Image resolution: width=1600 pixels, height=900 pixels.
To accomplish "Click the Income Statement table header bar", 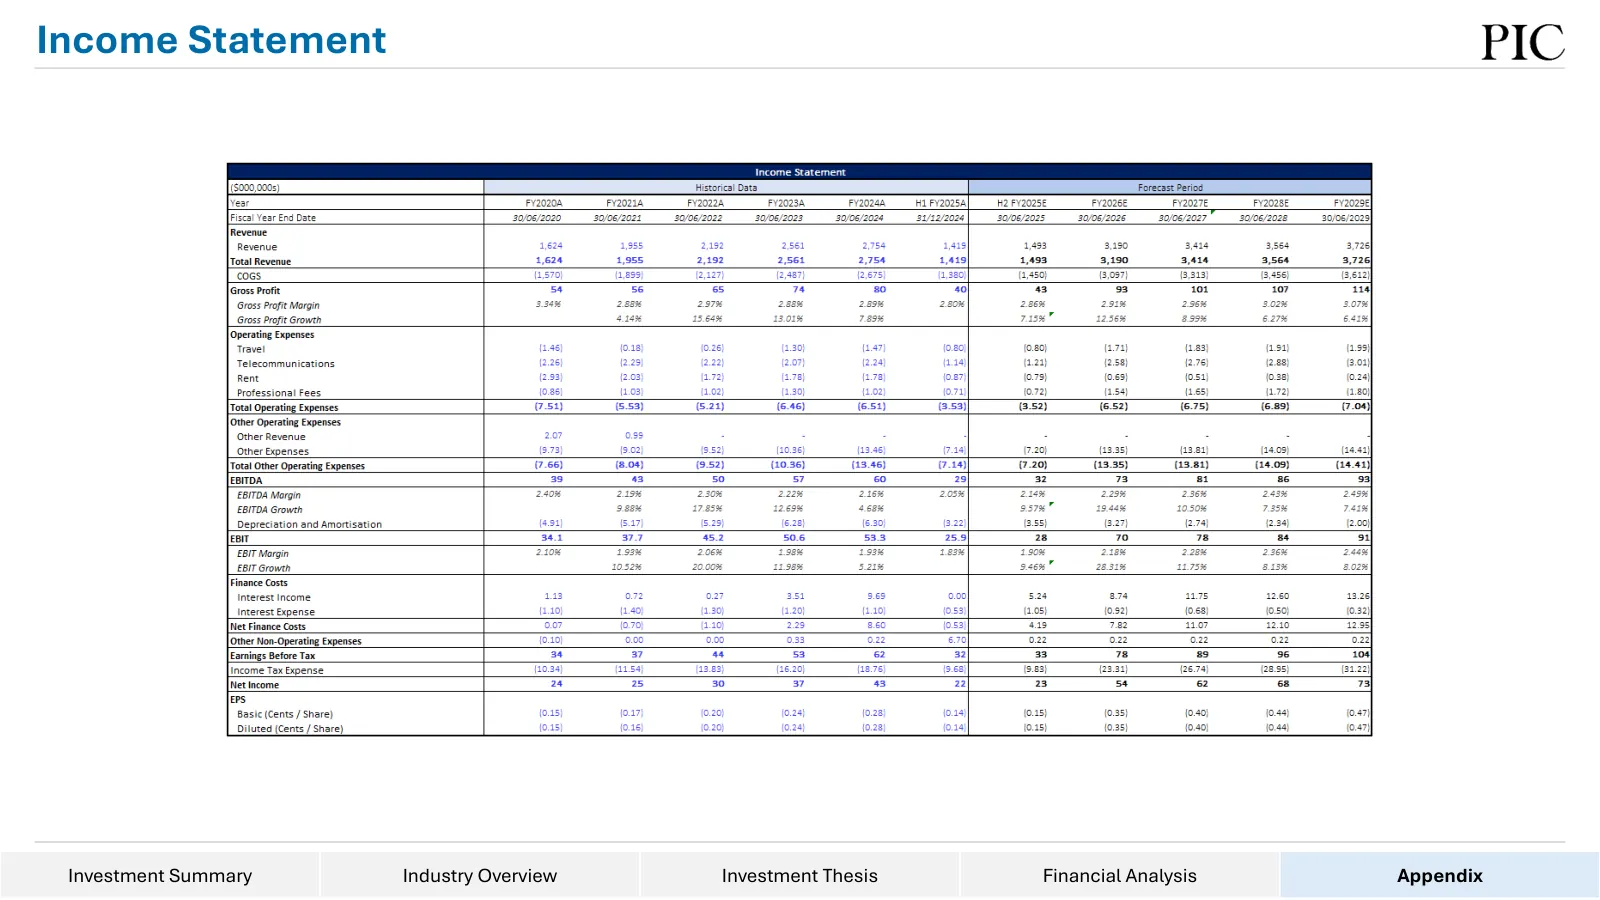I will 800,172.
